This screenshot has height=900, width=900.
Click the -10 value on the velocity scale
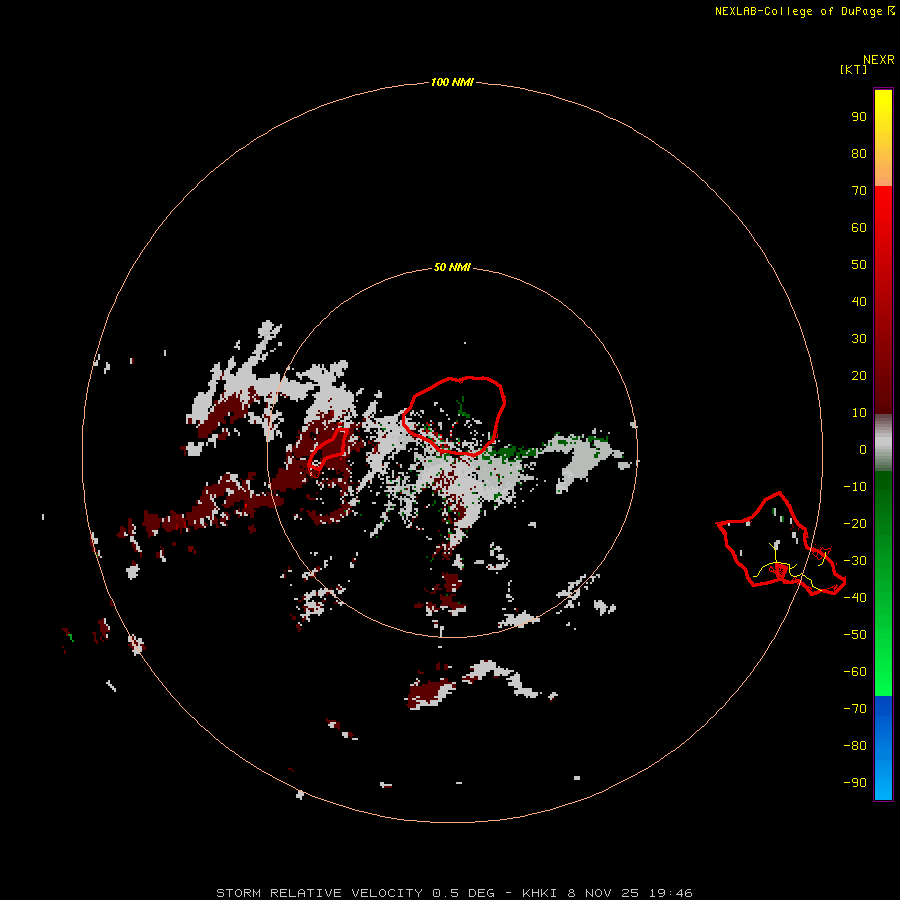855,487
